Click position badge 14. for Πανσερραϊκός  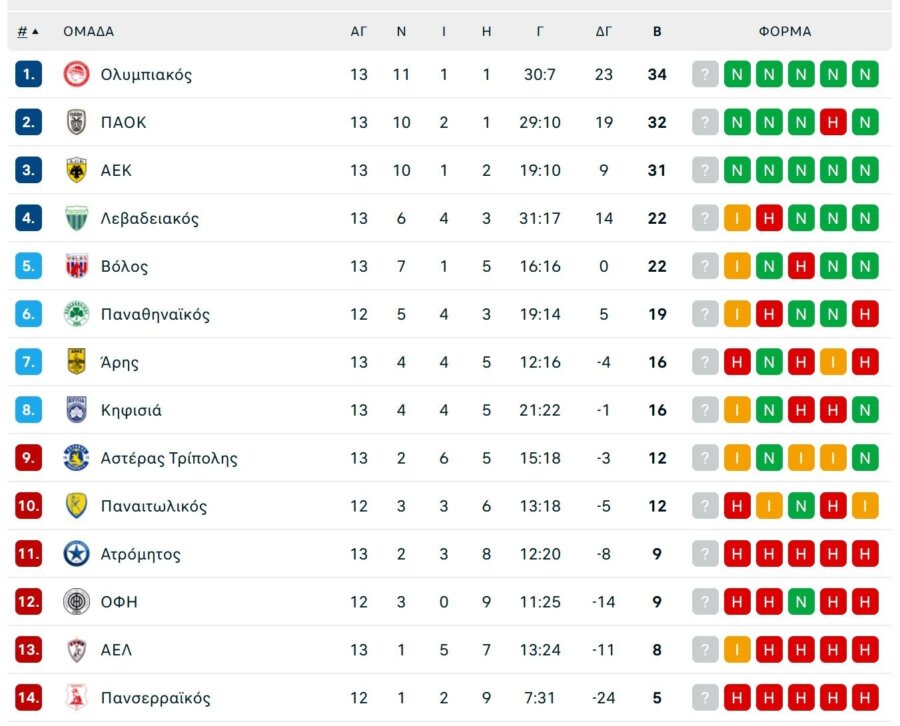(28, 698)
